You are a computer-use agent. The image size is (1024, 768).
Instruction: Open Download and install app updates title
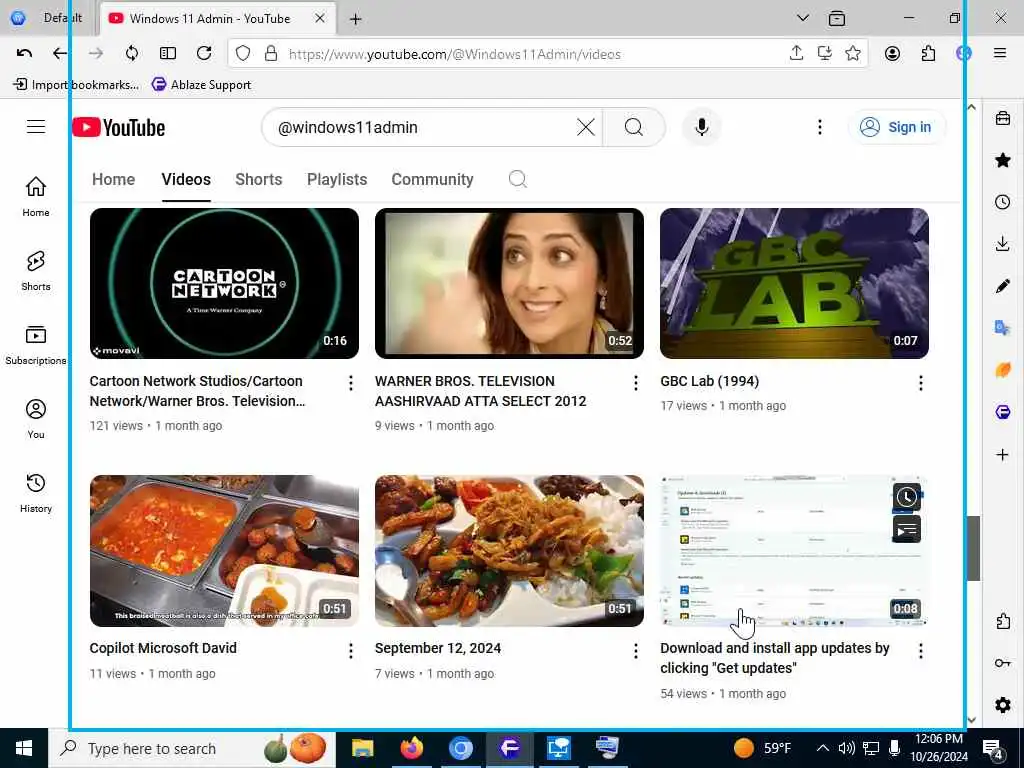(x=775, y=658)
